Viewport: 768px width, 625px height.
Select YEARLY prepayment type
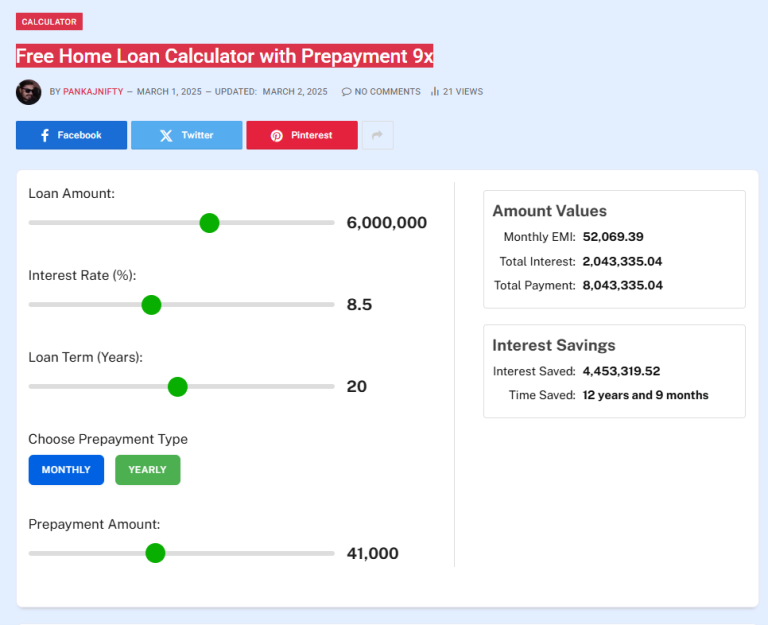coord(147,470)
